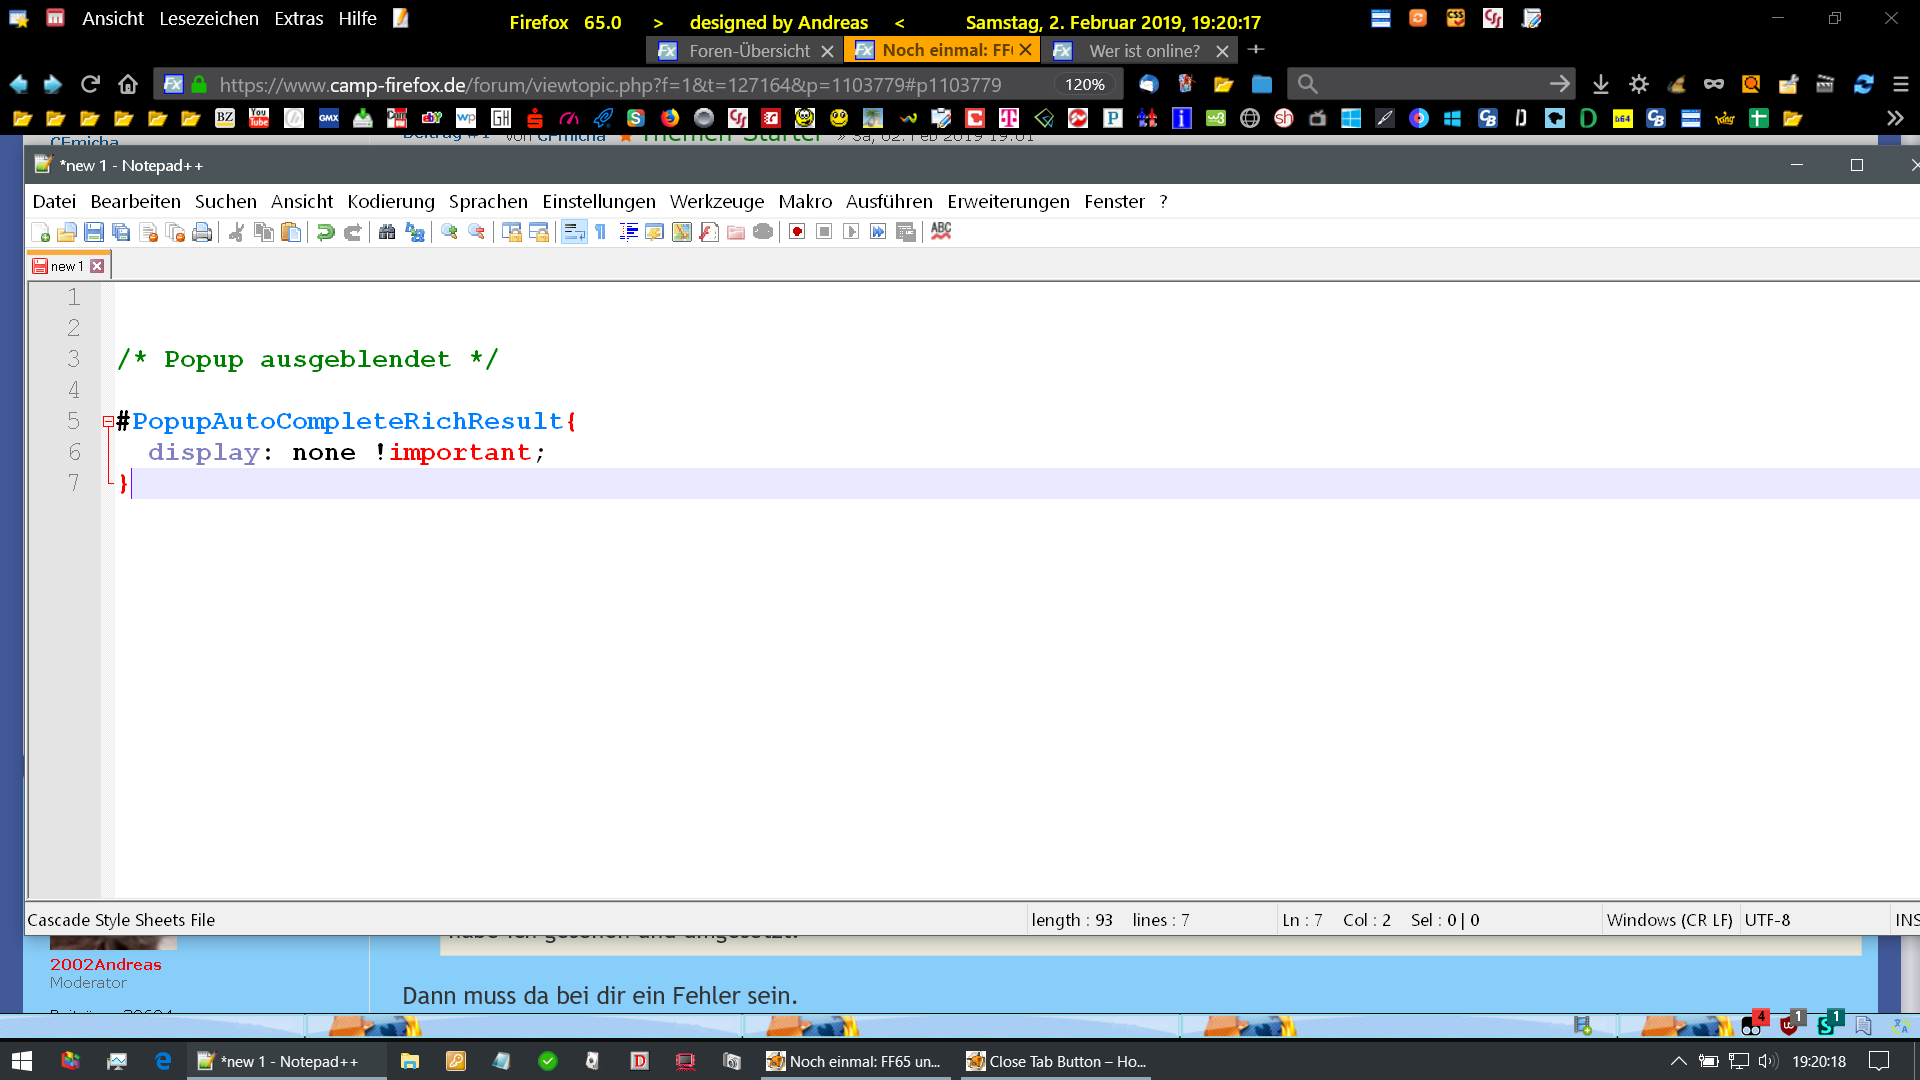Click the New file toolbar icon

click(x=40, y=232)
